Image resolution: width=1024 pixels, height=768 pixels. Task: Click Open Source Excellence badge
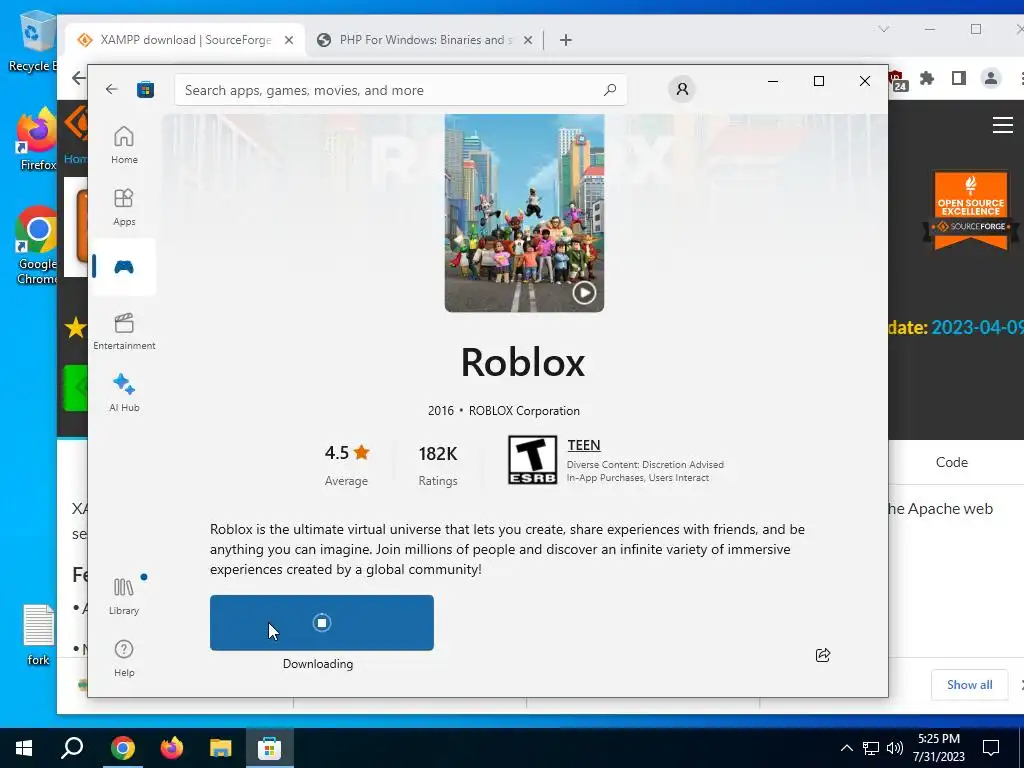(x=970, y=210)
